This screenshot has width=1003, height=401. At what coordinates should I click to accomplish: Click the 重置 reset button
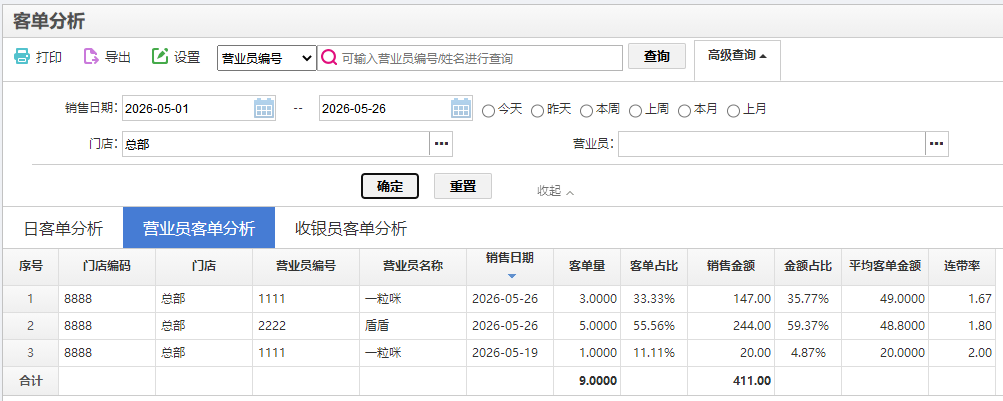coord(462,186)
